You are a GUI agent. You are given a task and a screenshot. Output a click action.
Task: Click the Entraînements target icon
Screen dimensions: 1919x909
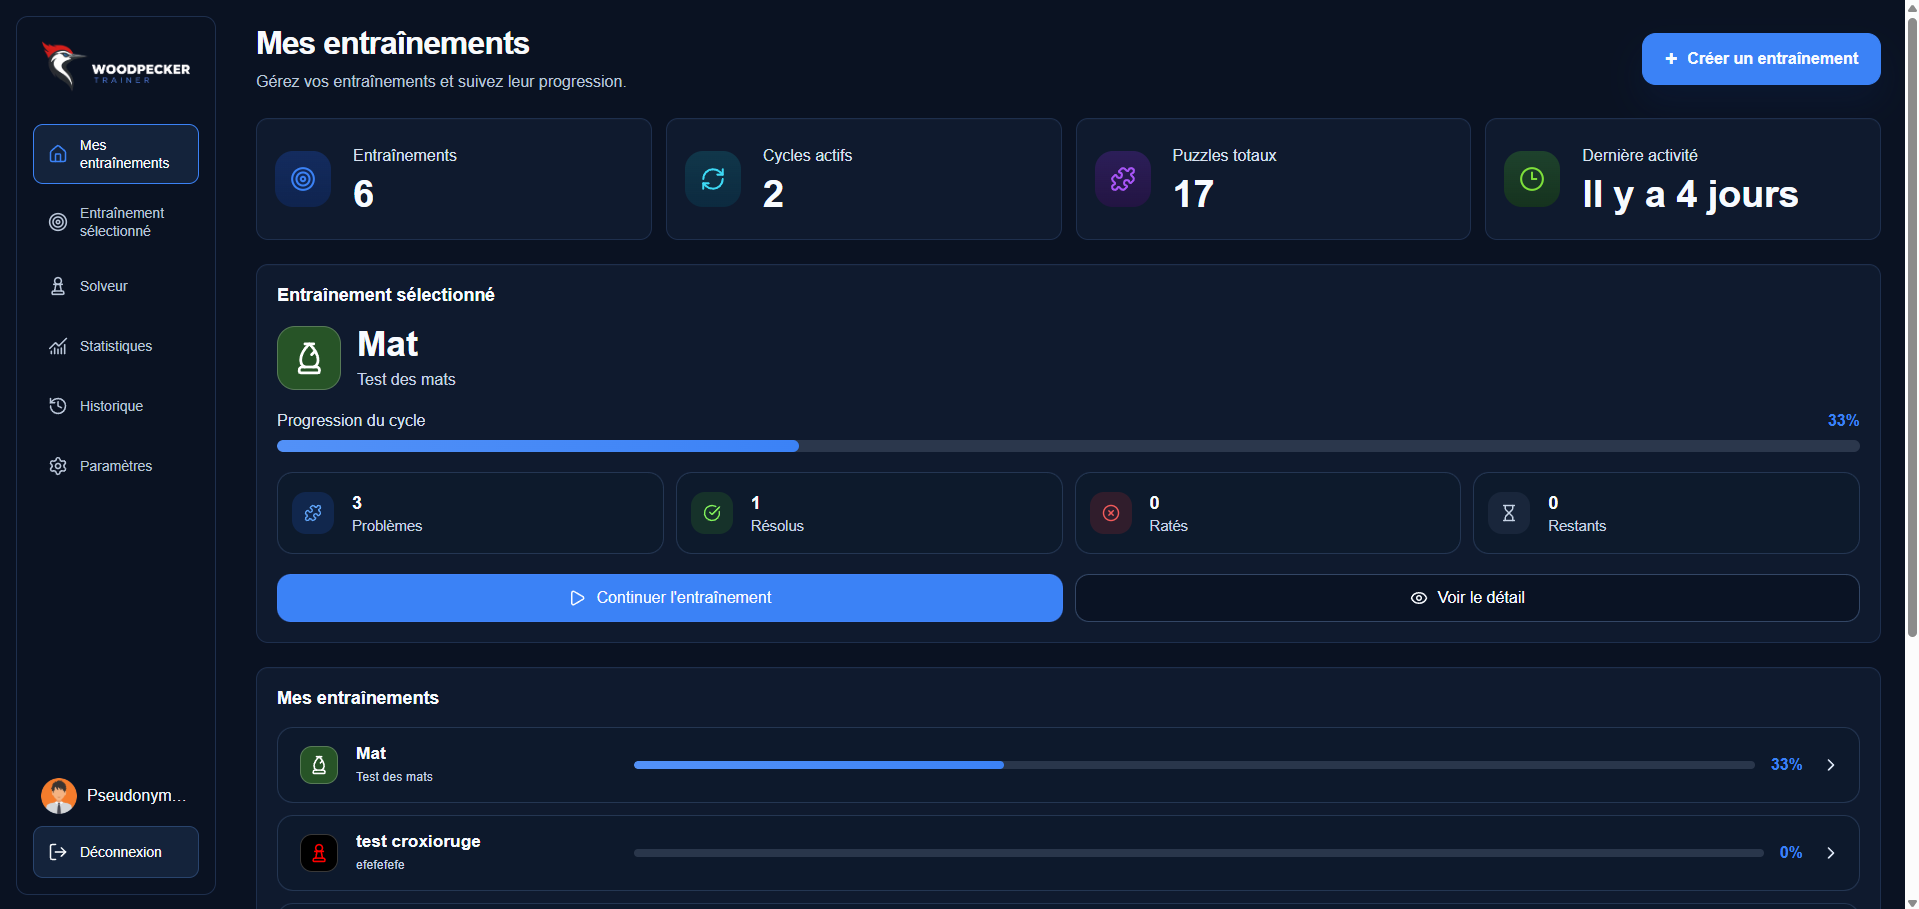303,179
